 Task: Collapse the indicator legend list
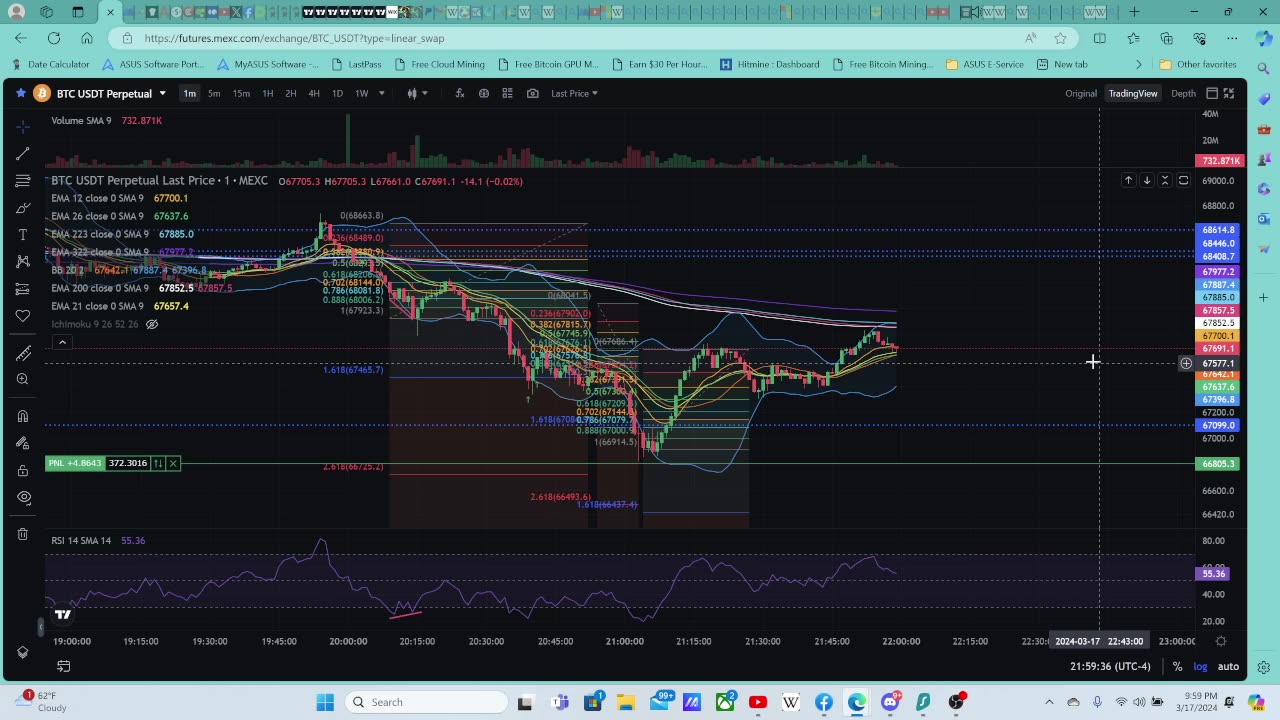pyautogui.click(x=62, y=343)
